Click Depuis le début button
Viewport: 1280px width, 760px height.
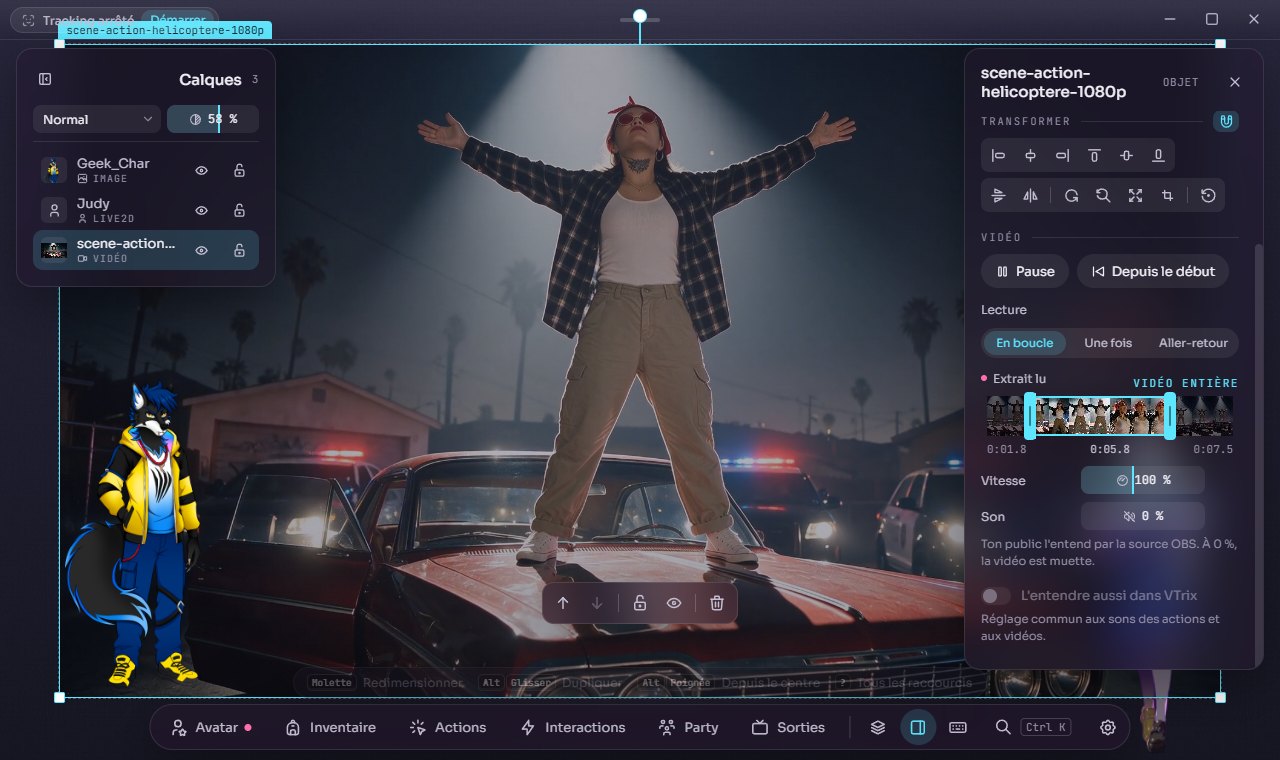point(1153,271)
